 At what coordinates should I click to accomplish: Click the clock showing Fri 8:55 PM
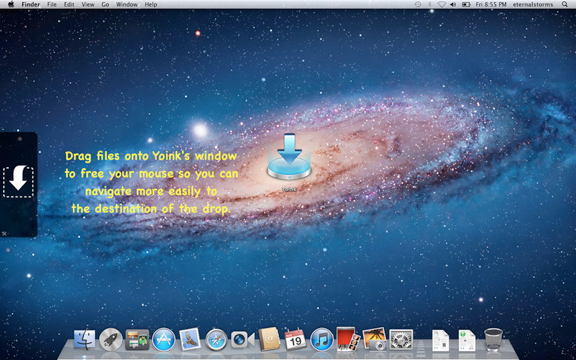(x=491, y=4)
